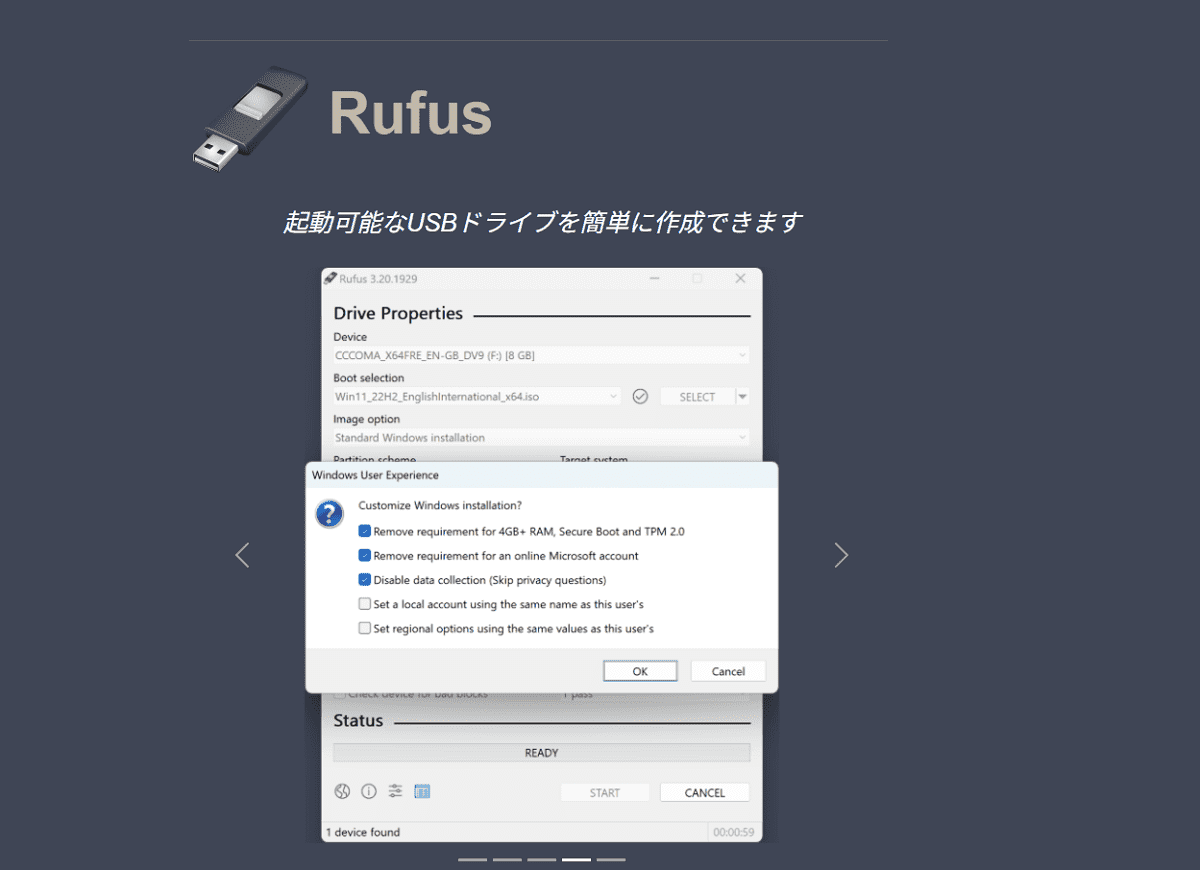Select the highlighted fourth carousel indicator dash
This screenshot has width=1200, height=870.
point(576,859)
